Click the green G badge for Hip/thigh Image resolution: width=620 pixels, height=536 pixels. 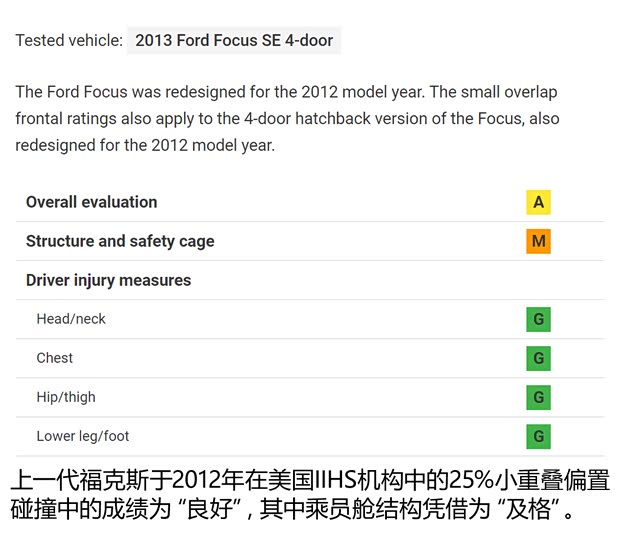pos(538,397)
